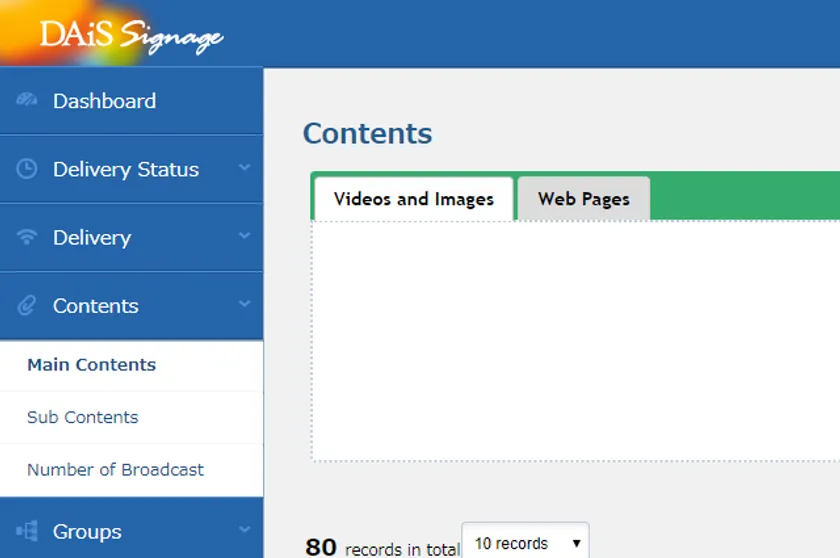The height and width of the screenshot is (558, 840).
Task: Select the Videos and Images tab
Action: click(413, 199)
